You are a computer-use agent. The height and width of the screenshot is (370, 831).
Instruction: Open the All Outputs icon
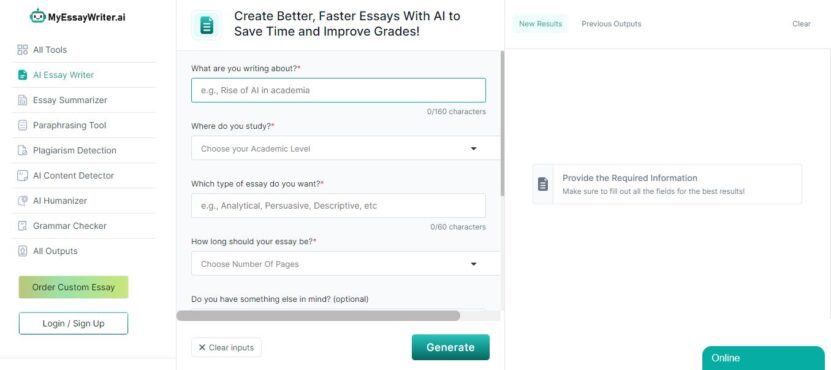22,251
